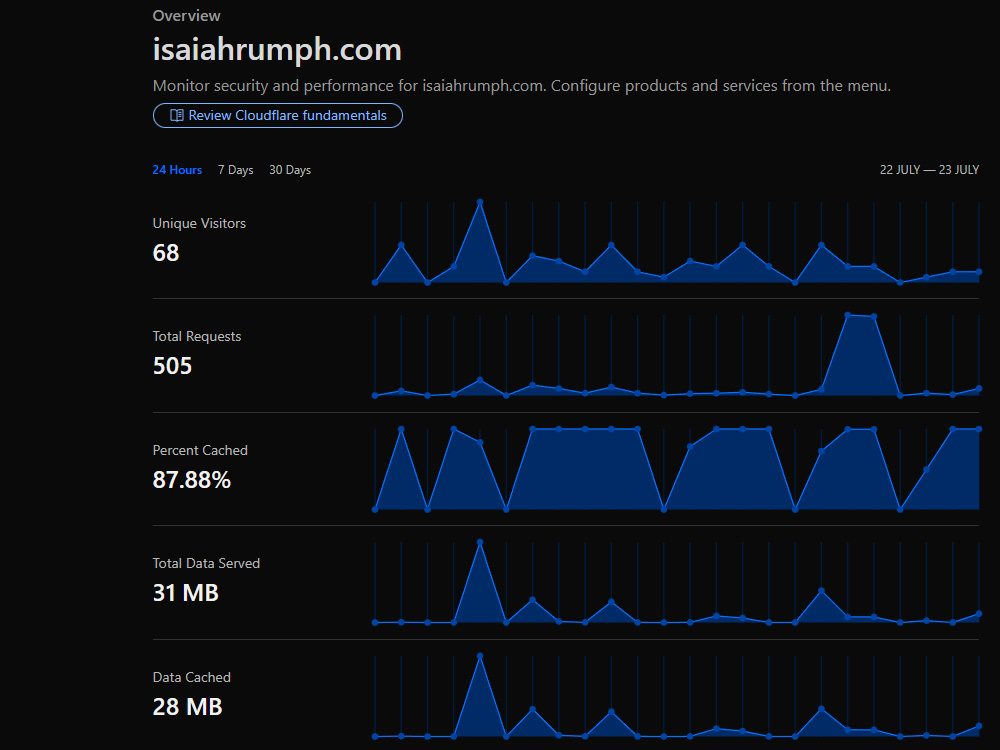Image resolution: width=1000 pixels, height=750 pixels.
Task: Click the 87.88% cached value
Action: click(191, 480)
